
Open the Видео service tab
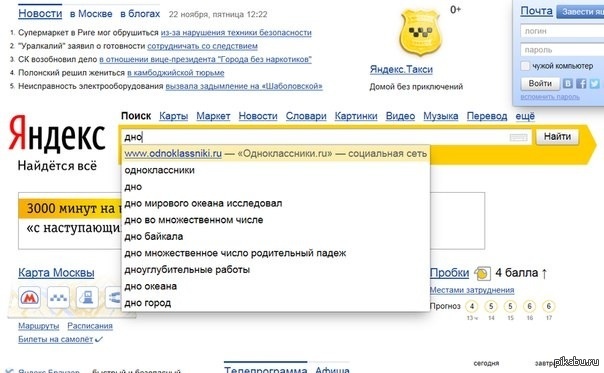[x=400, y=116]
